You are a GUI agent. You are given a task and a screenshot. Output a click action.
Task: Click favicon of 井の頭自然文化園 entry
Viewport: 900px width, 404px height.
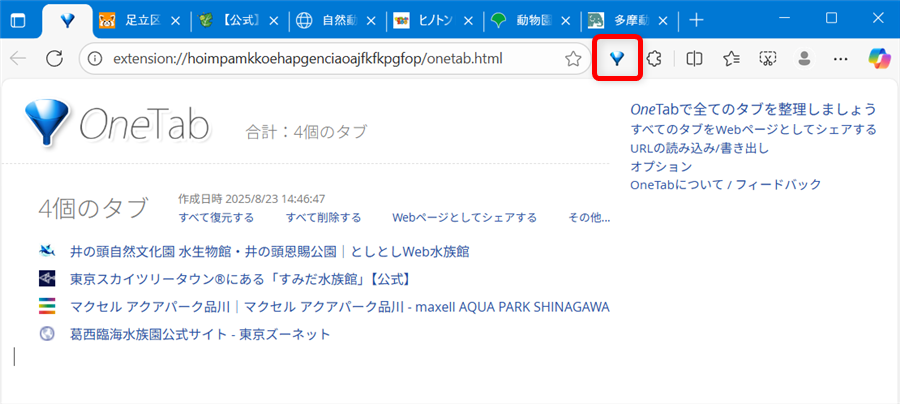(47, 250)
